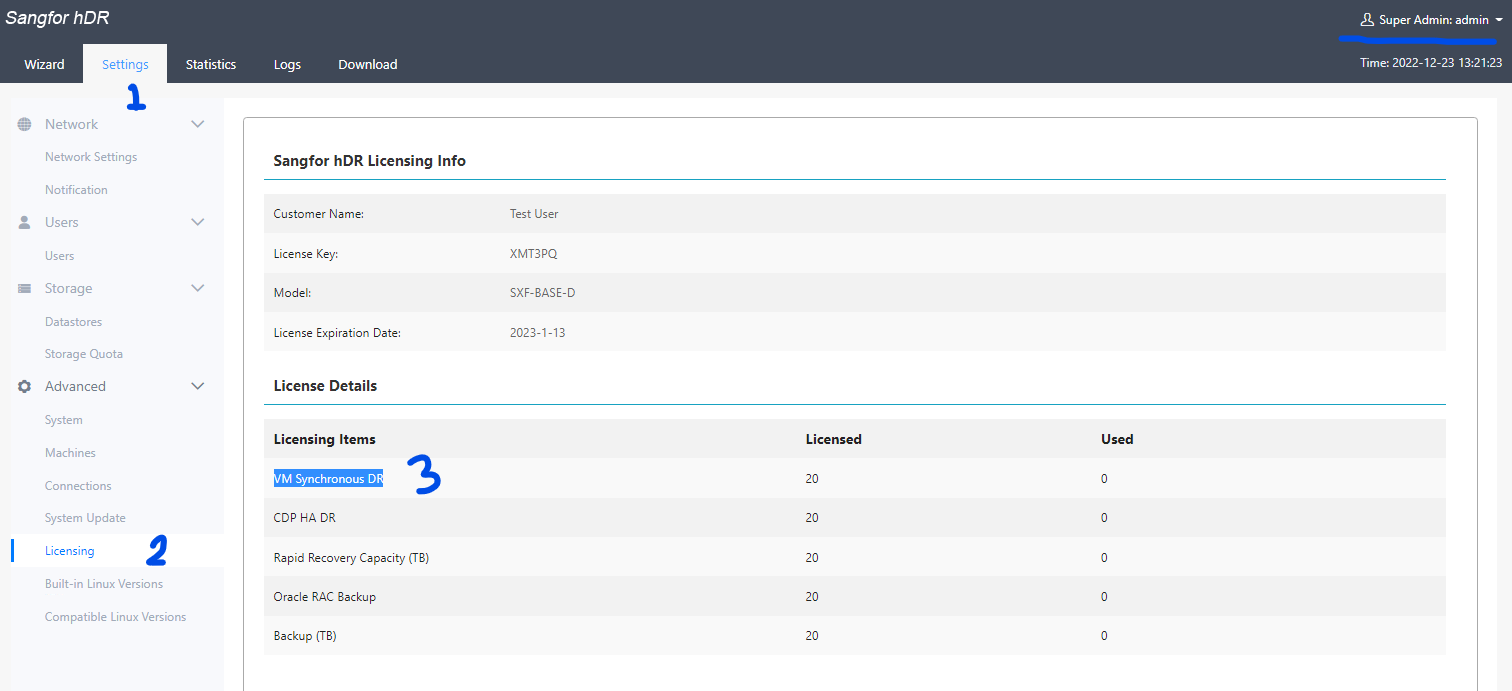Open the Download tab
This screenshot has width=1512, height=691.
click(x=367, y=64)
